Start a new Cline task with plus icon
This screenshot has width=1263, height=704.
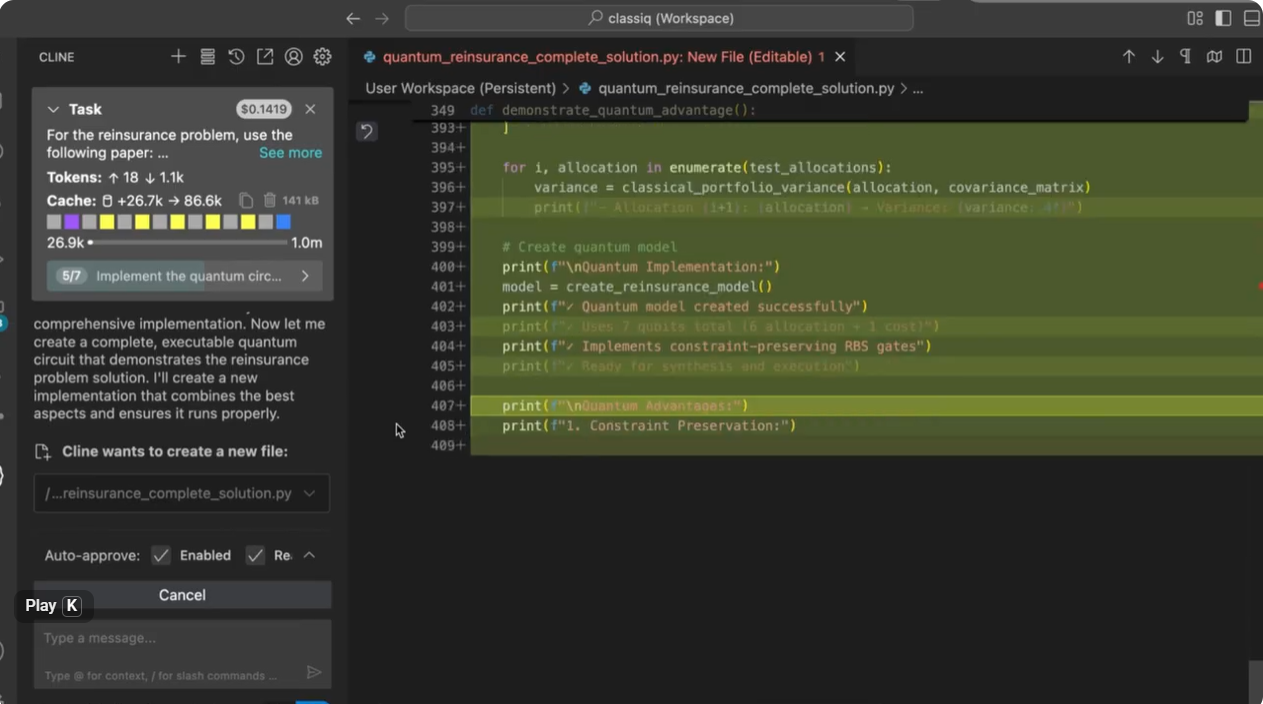[178, 57]
